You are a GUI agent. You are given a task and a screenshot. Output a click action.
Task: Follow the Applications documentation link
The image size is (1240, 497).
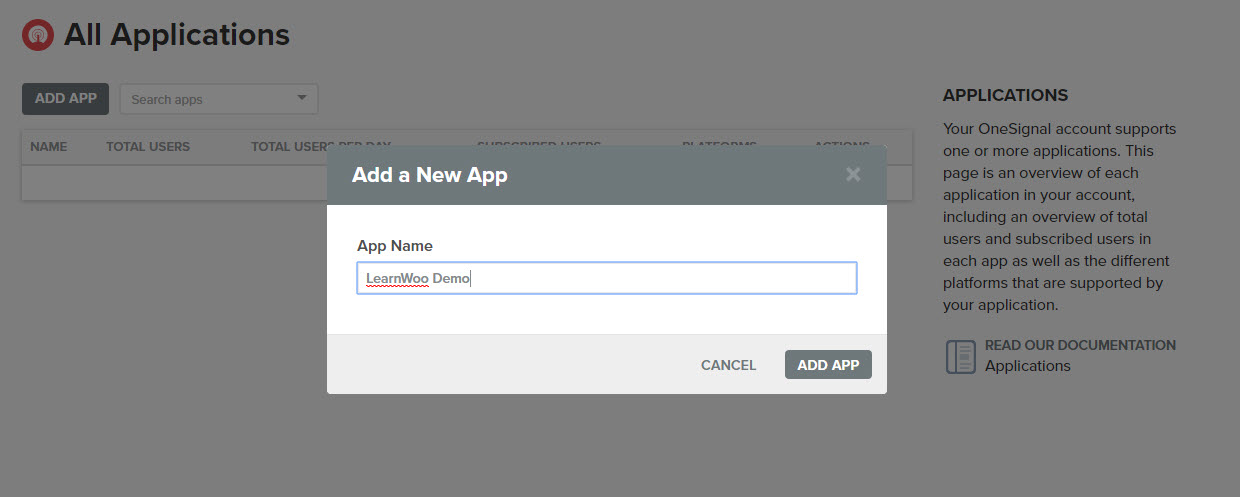coord(1027,366)
